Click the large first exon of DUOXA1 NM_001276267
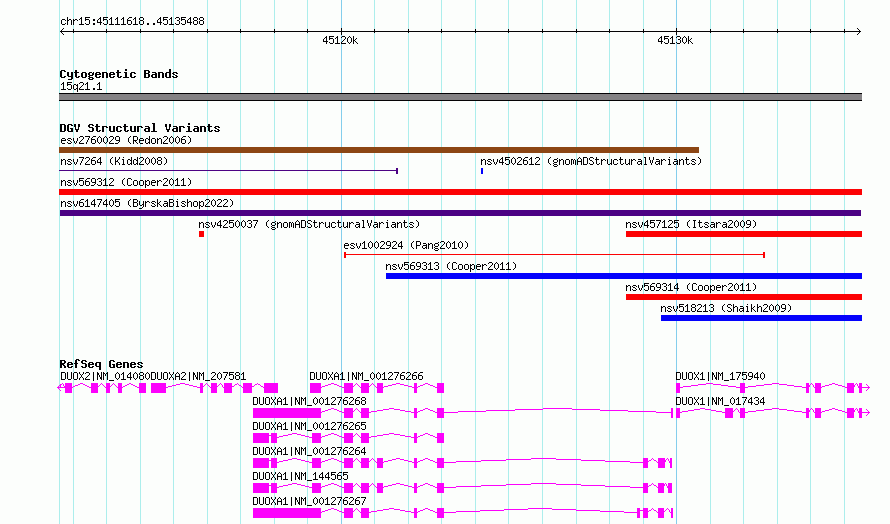890x524 pixels. click(x=287, y=513)
